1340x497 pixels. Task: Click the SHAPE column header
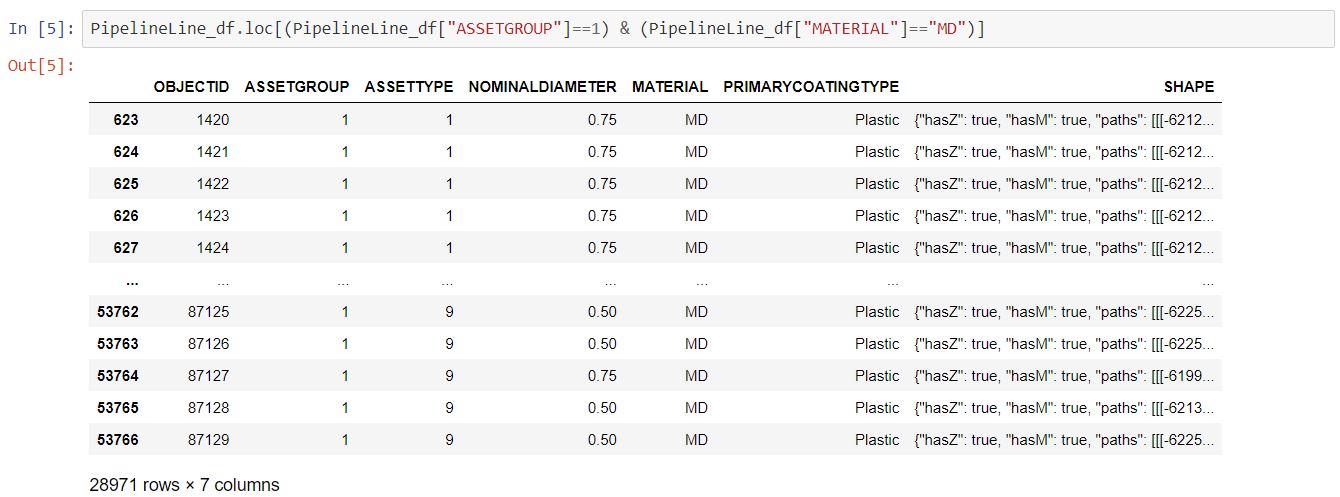[x=1189, y=87]
